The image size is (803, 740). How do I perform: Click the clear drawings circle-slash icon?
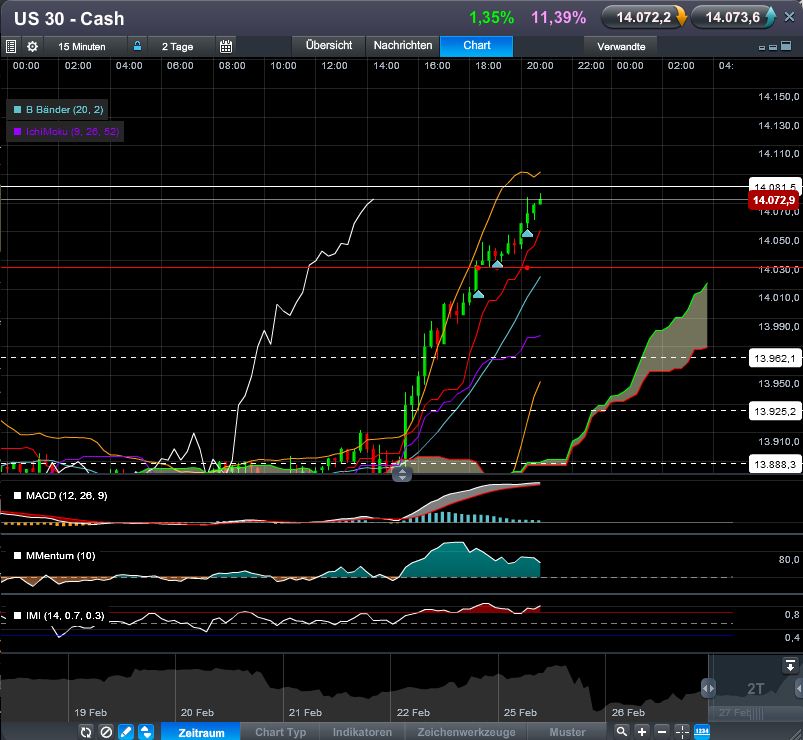click(x=106, y=732)
